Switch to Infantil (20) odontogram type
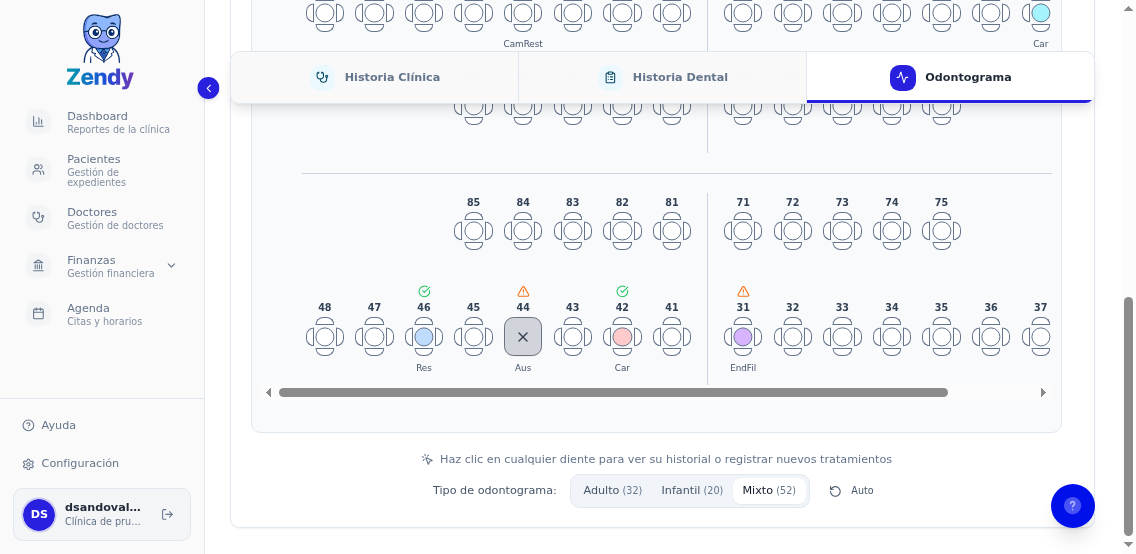 pos(692,490)
